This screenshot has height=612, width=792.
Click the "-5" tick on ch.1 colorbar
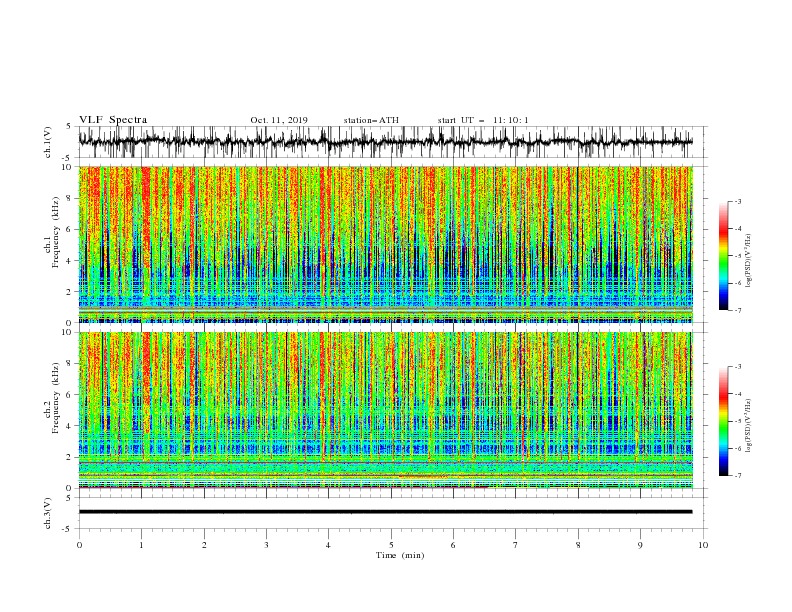coord(738,256)
